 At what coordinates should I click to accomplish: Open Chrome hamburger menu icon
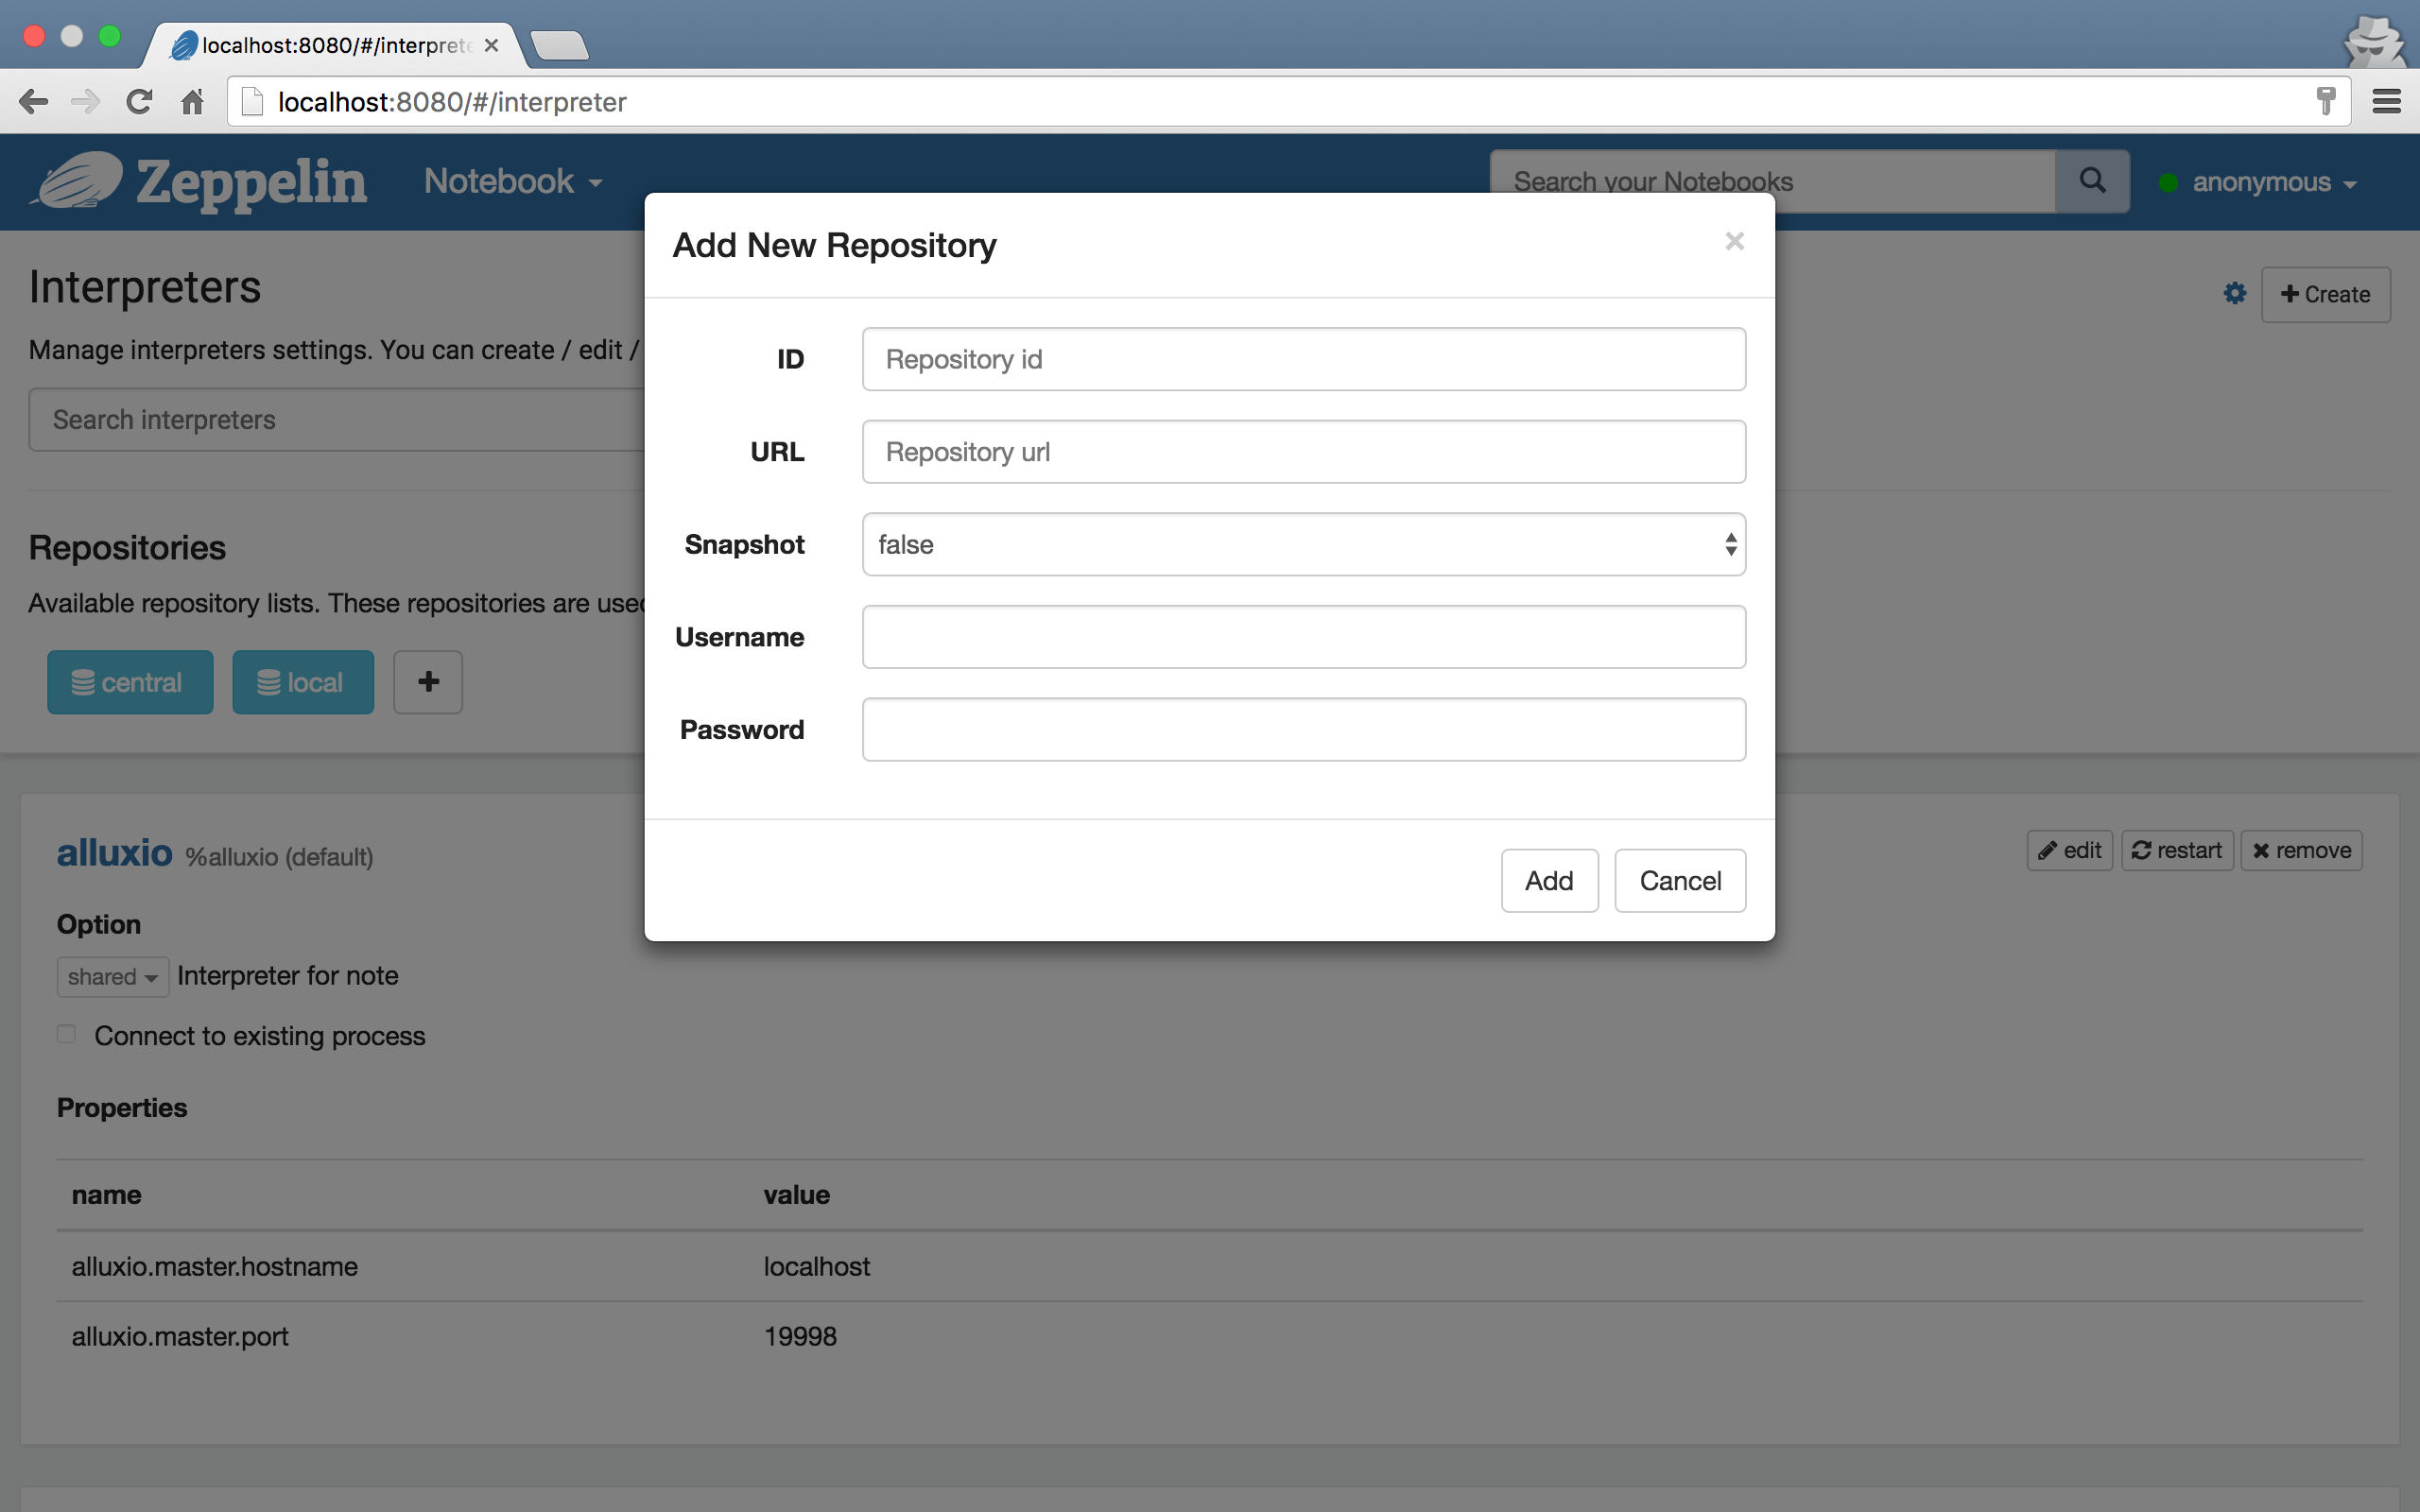pos(2386,102)
